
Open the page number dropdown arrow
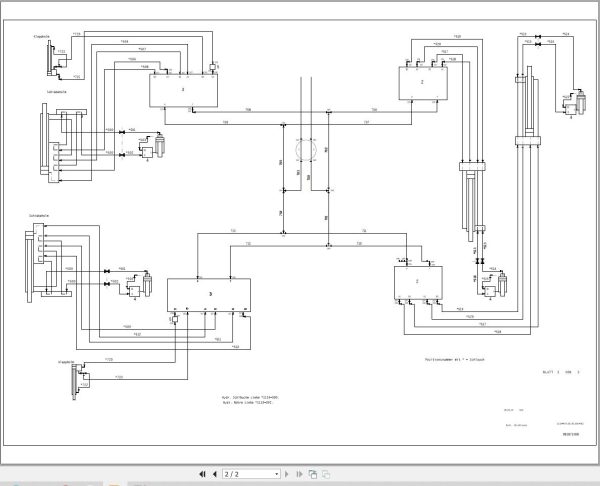tap(277, 474)
